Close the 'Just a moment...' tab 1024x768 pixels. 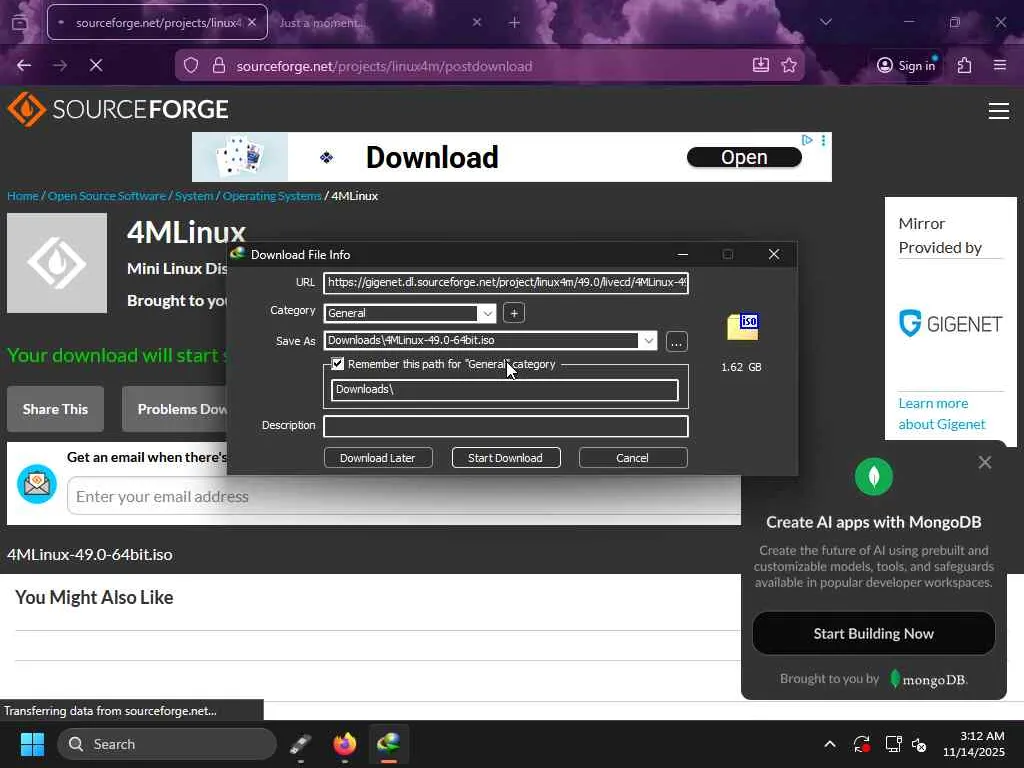pos(477,22)
